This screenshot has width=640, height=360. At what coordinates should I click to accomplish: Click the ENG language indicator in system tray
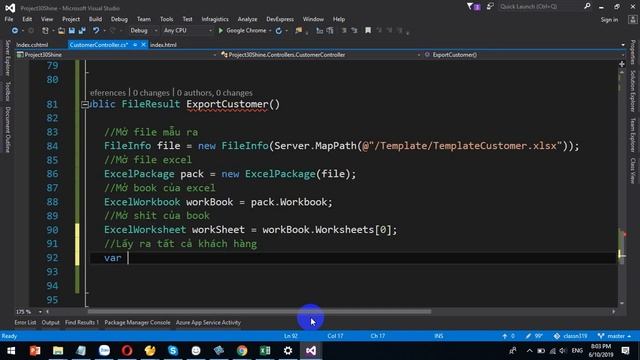point(577,351)
